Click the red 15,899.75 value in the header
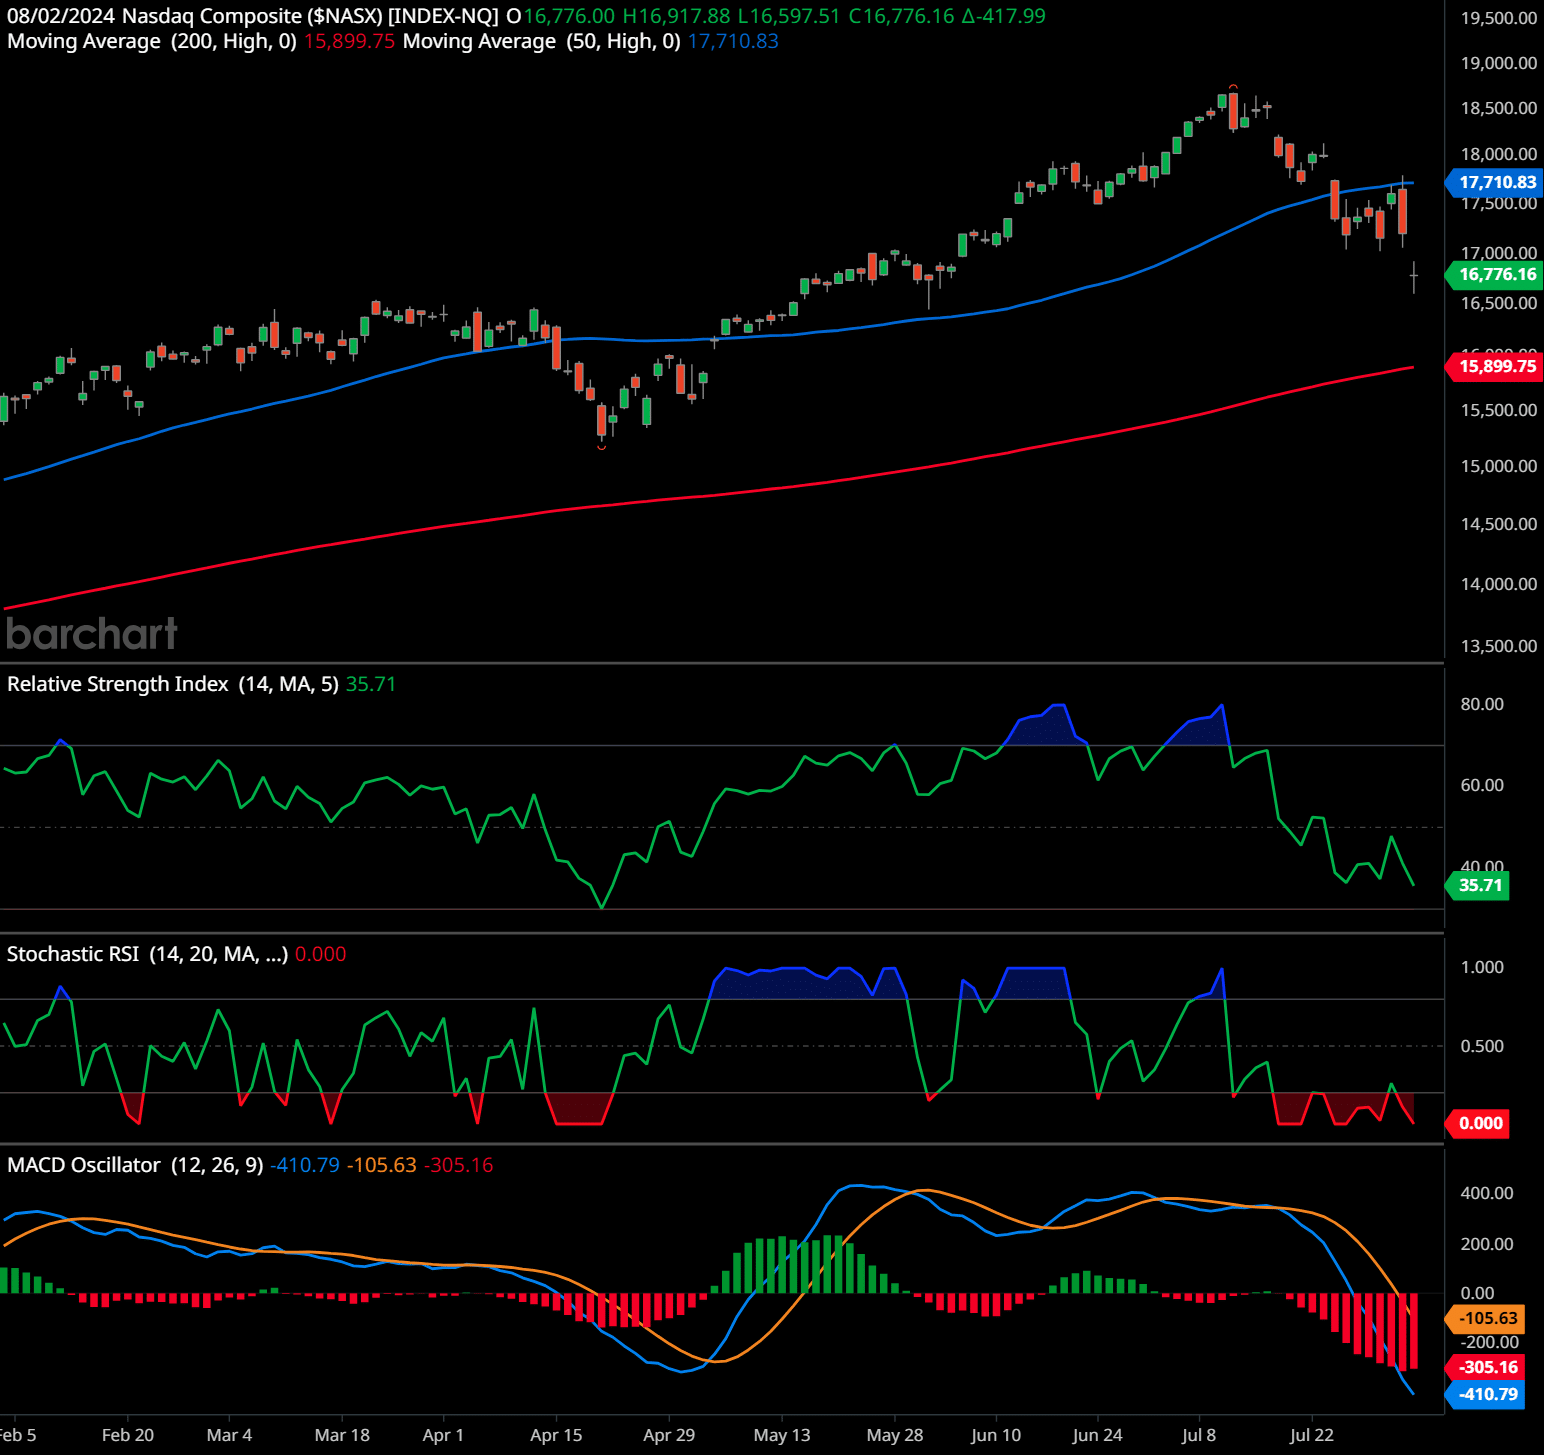Image resolution: width=1544 pixels, height=1455 pixels. tap(349, 41)
